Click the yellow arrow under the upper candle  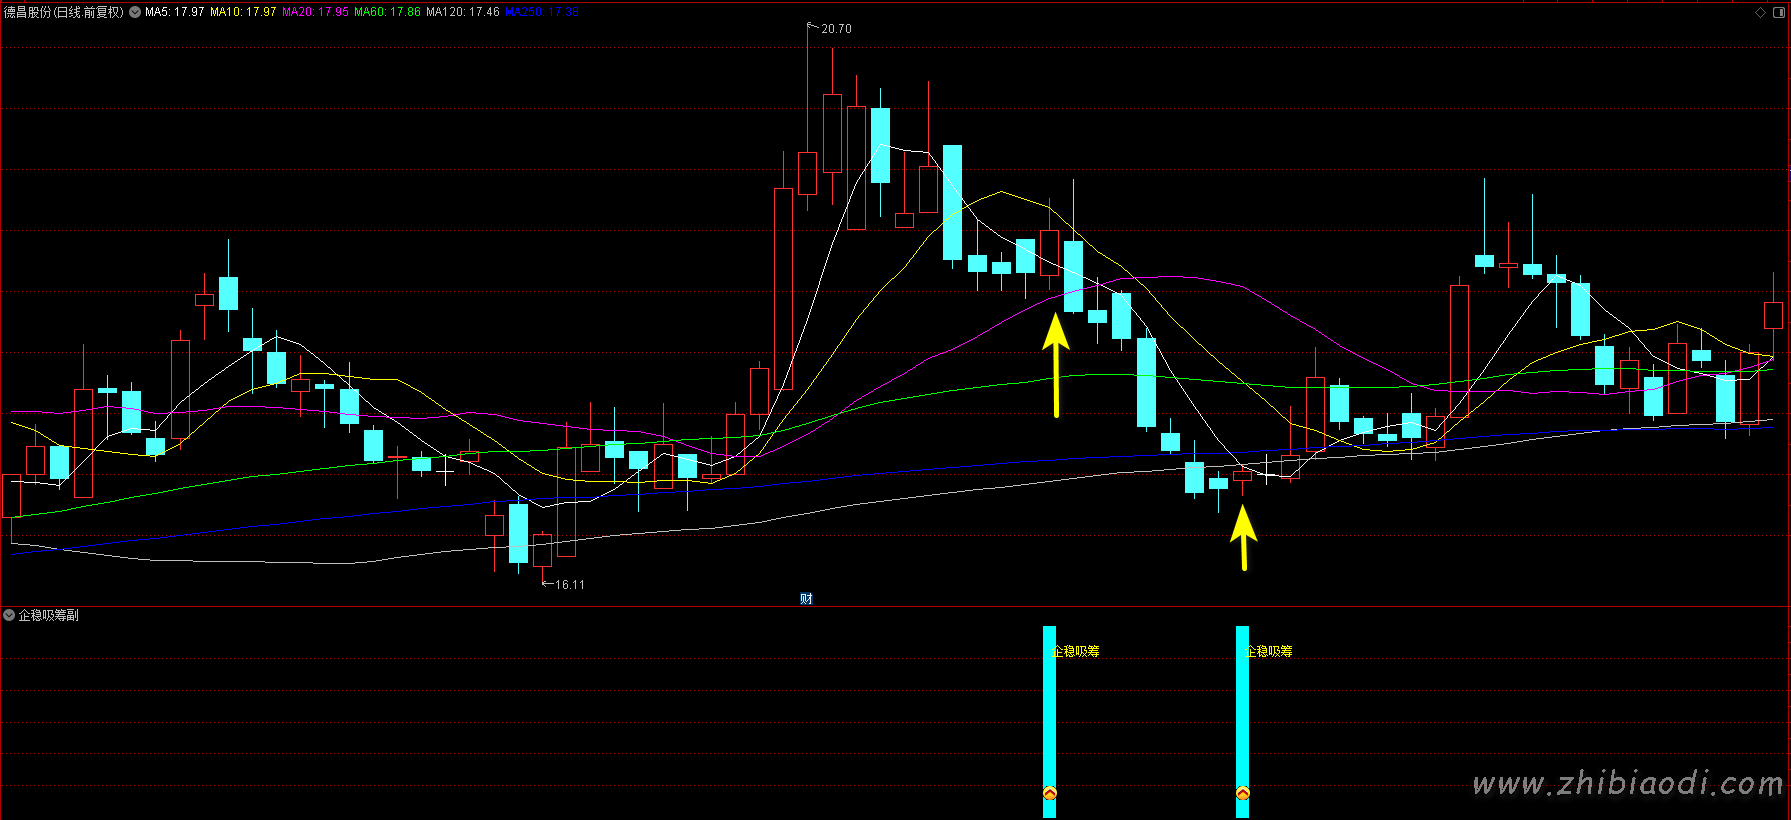point(1056,365)
